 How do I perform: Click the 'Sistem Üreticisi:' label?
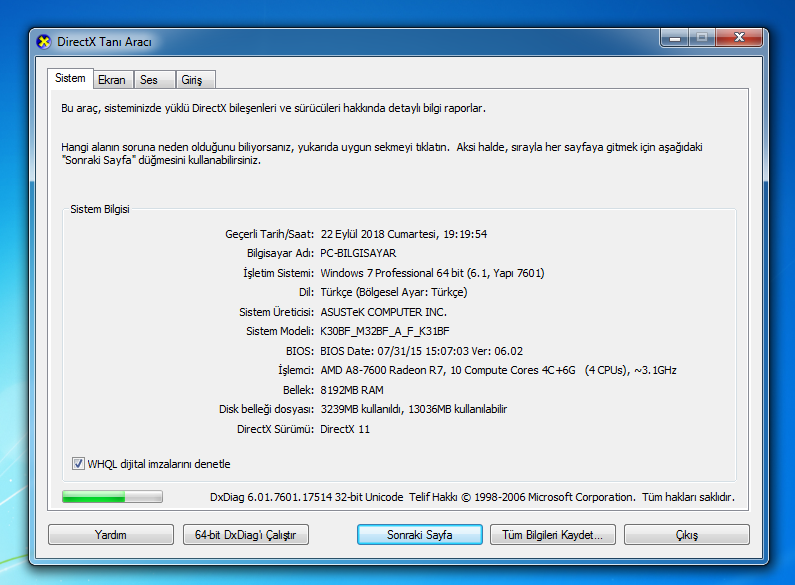click(x=276, y=312)
